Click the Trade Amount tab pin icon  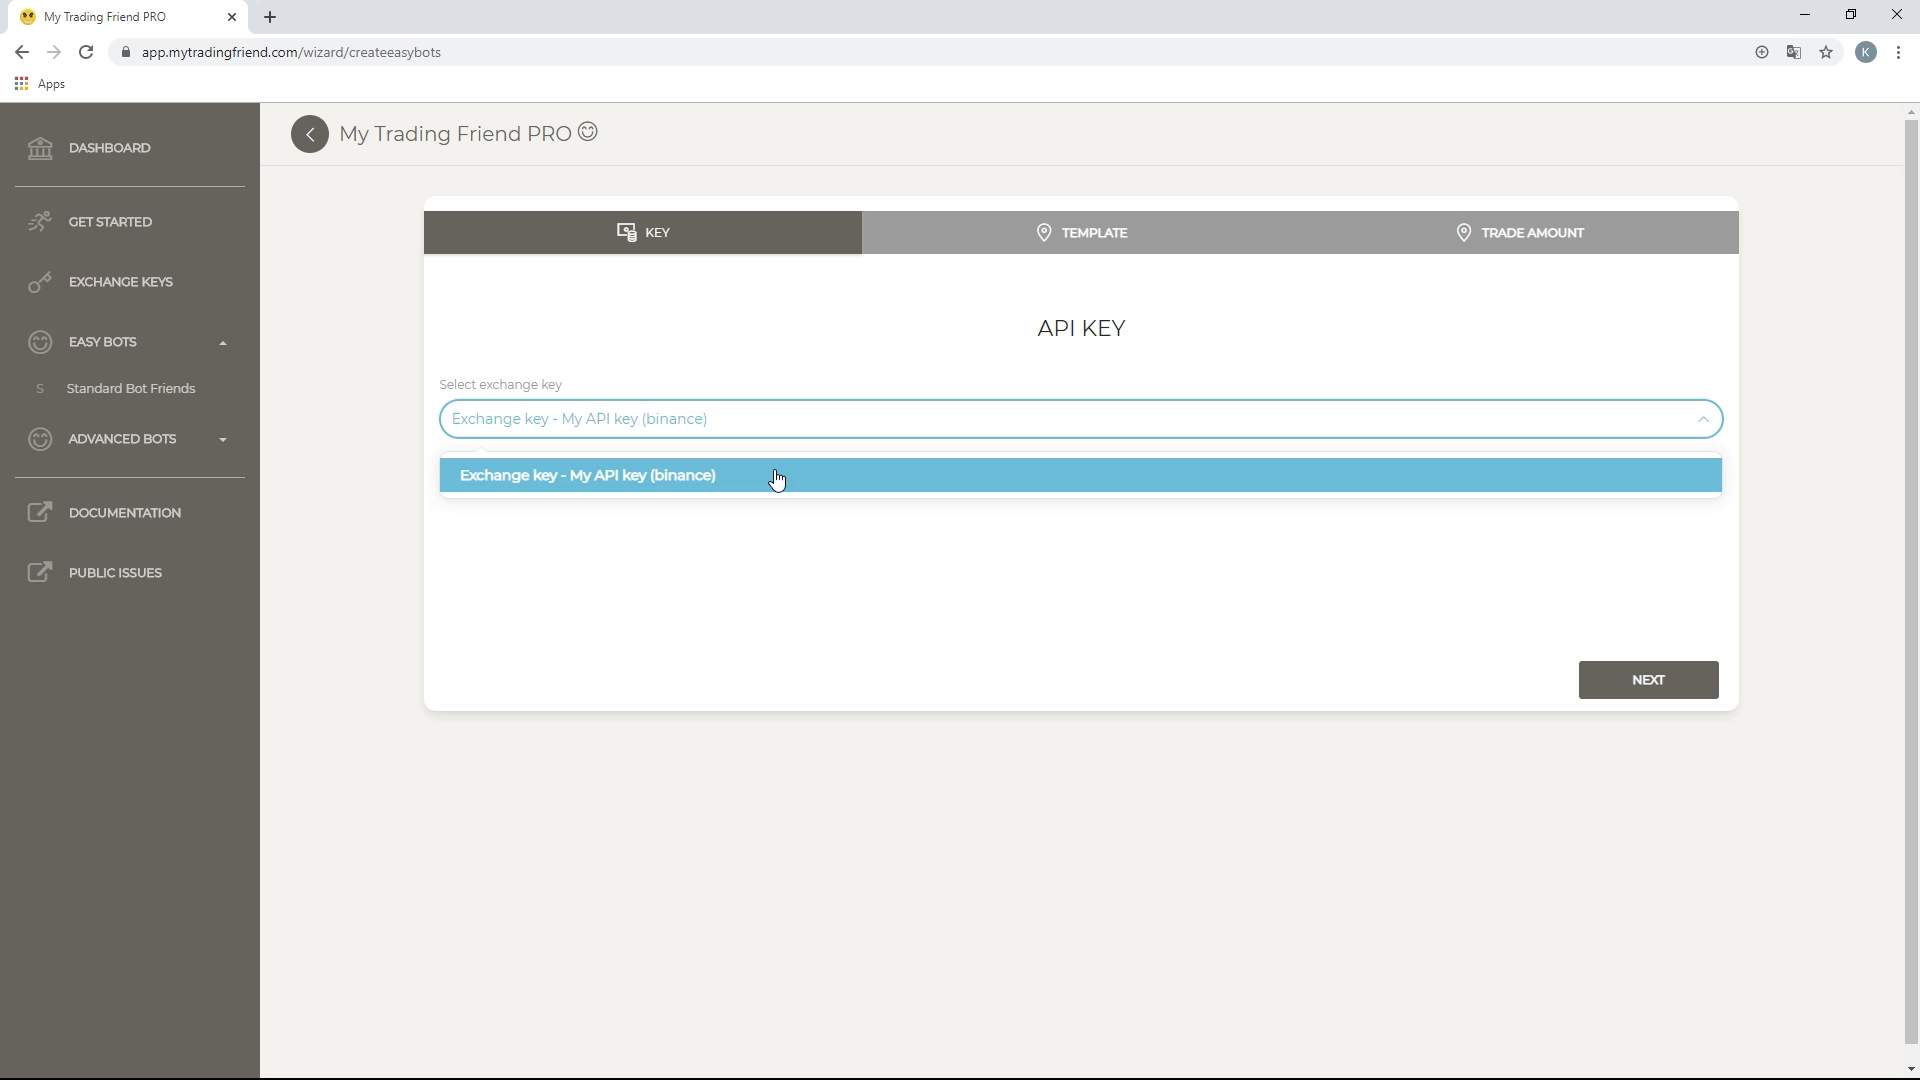coord(1464,232)
